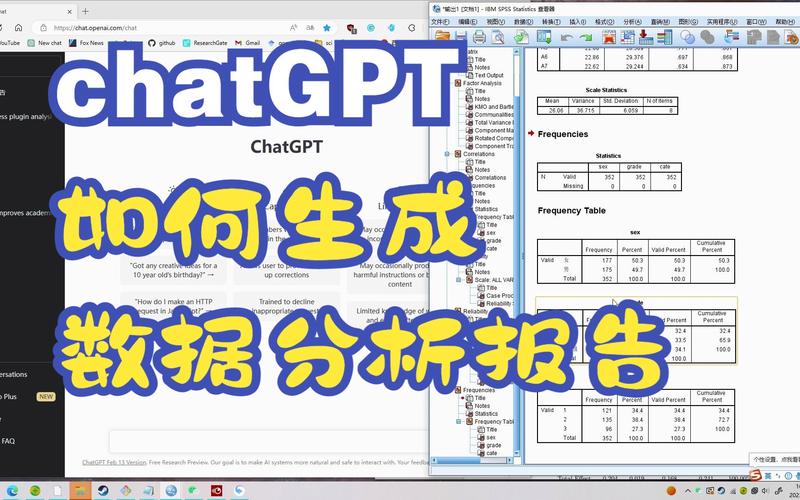The width and height of the screenshot is (800, 500).
Task: Click the Export output icon in SPSS
Action: click(521, 37)
